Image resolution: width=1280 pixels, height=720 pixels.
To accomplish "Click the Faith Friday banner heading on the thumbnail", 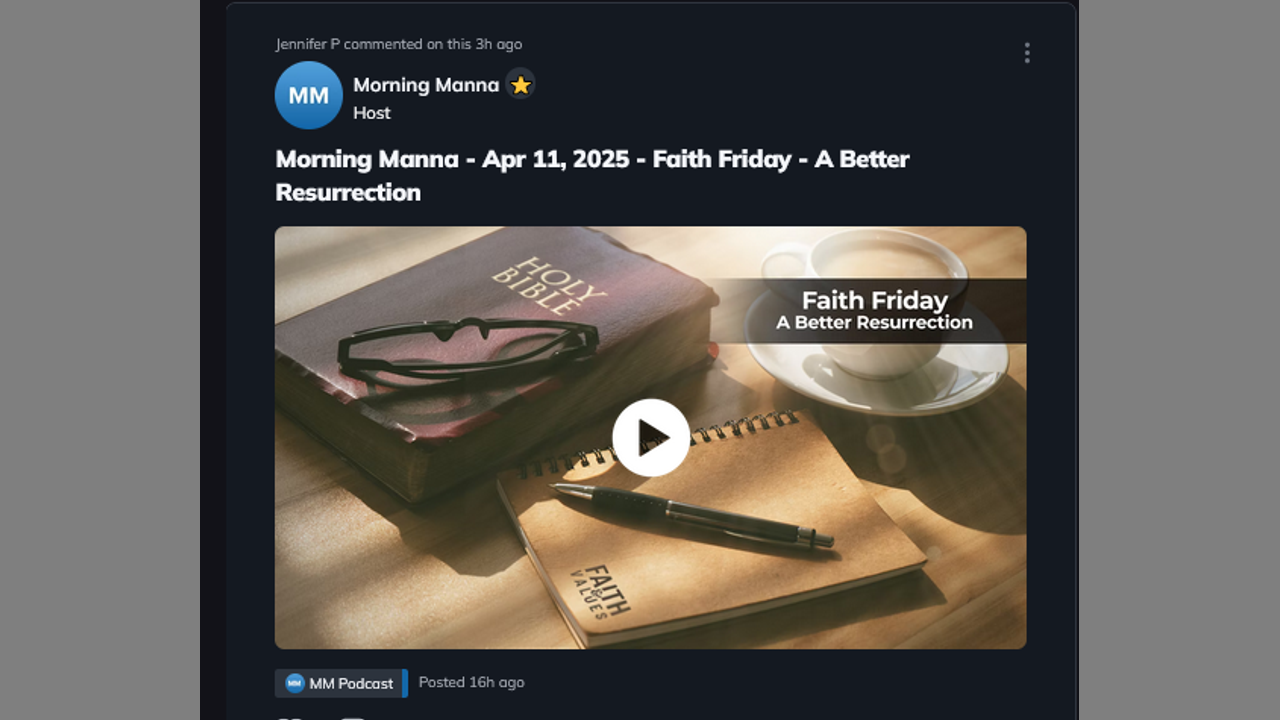I will 875,300.
